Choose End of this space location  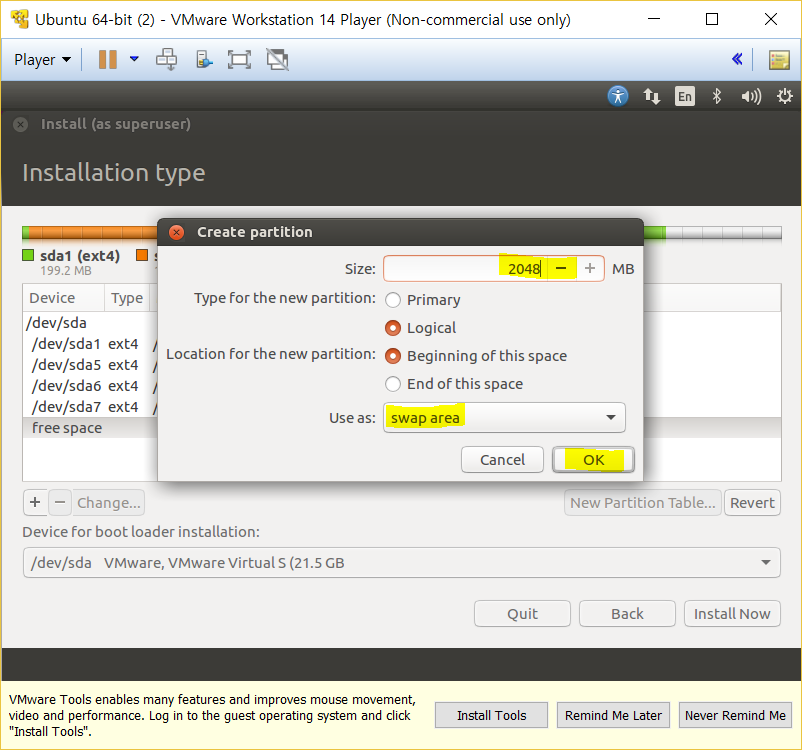(393, 384)
